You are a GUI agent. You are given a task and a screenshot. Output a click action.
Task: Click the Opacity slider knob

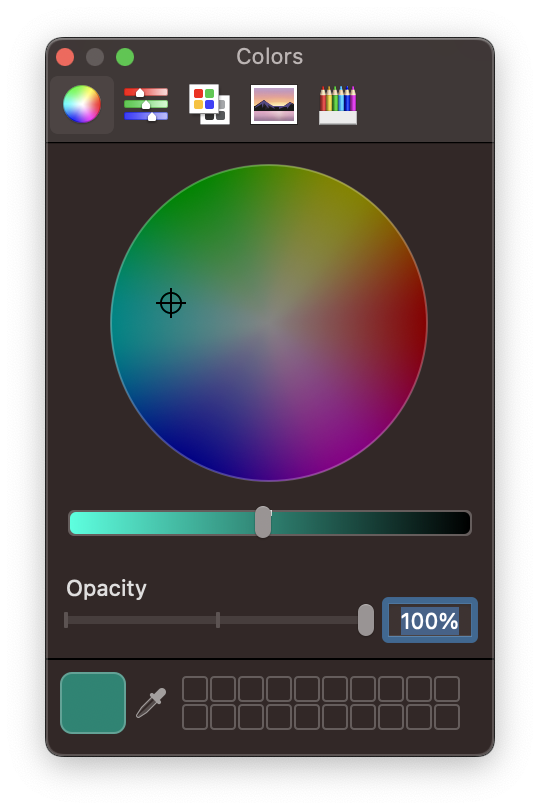click(x=366, y=620)
